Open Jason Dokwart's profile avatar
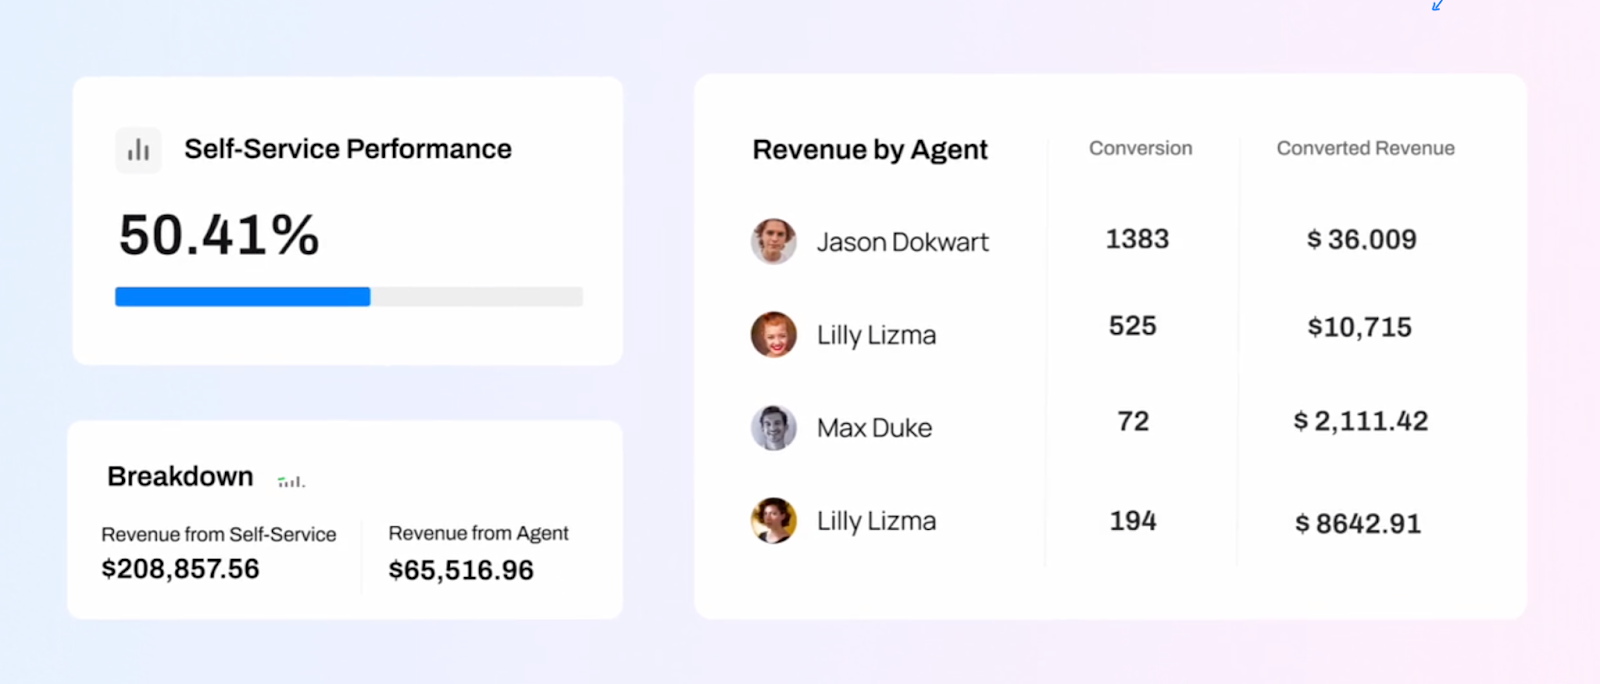Screen dimensions: 1600x684 coord(773,241)
